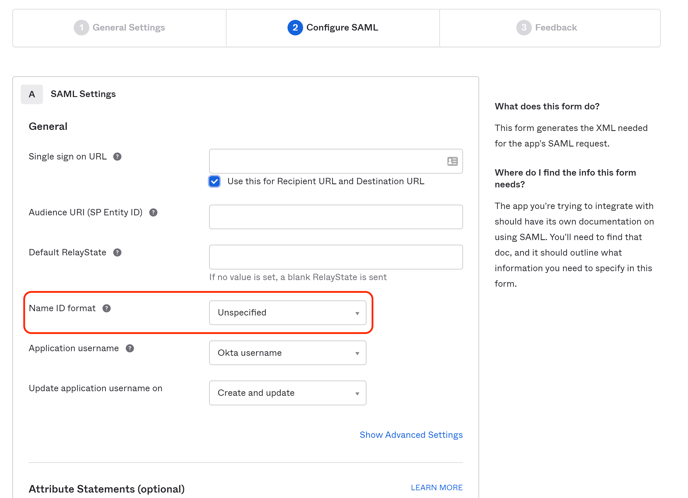Image resolution: width=688 pixels, height=498 pixels.
Task: Click the Default RelayState text field
Action: pyautogui.click(x=335, y=257)
